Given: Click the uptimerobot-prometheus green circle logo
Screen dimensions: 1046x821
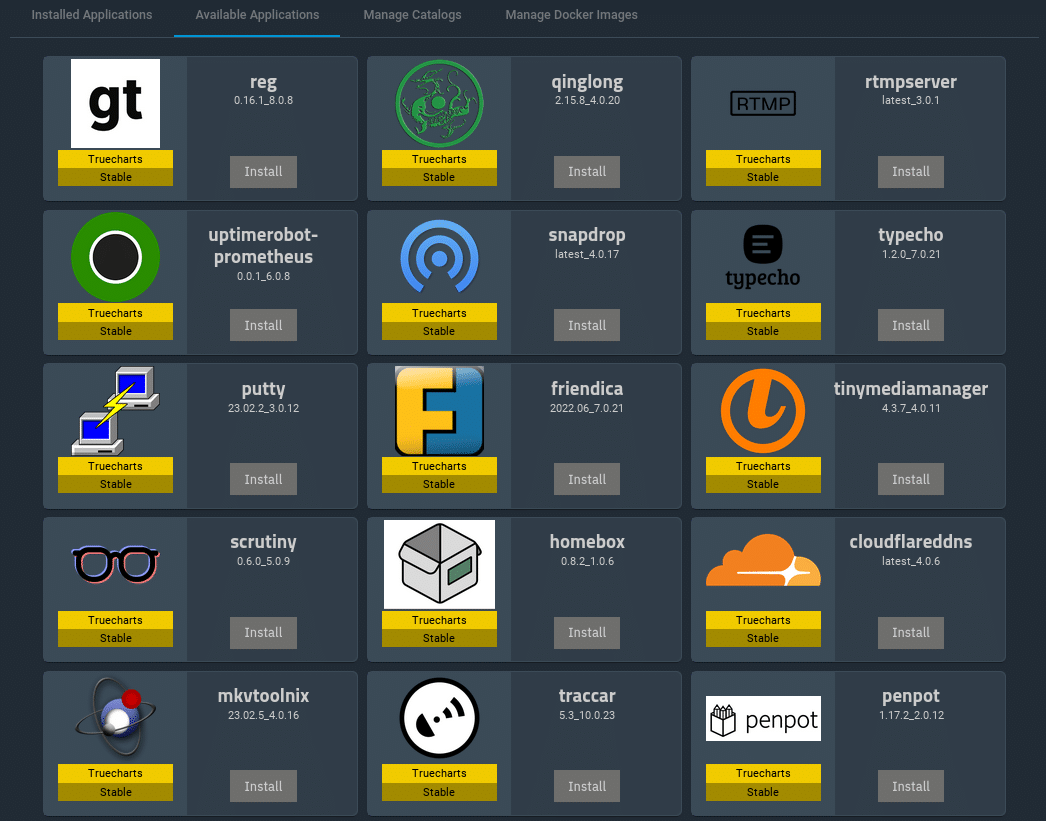Looking at the screenshot, I should tap(115, 257).
